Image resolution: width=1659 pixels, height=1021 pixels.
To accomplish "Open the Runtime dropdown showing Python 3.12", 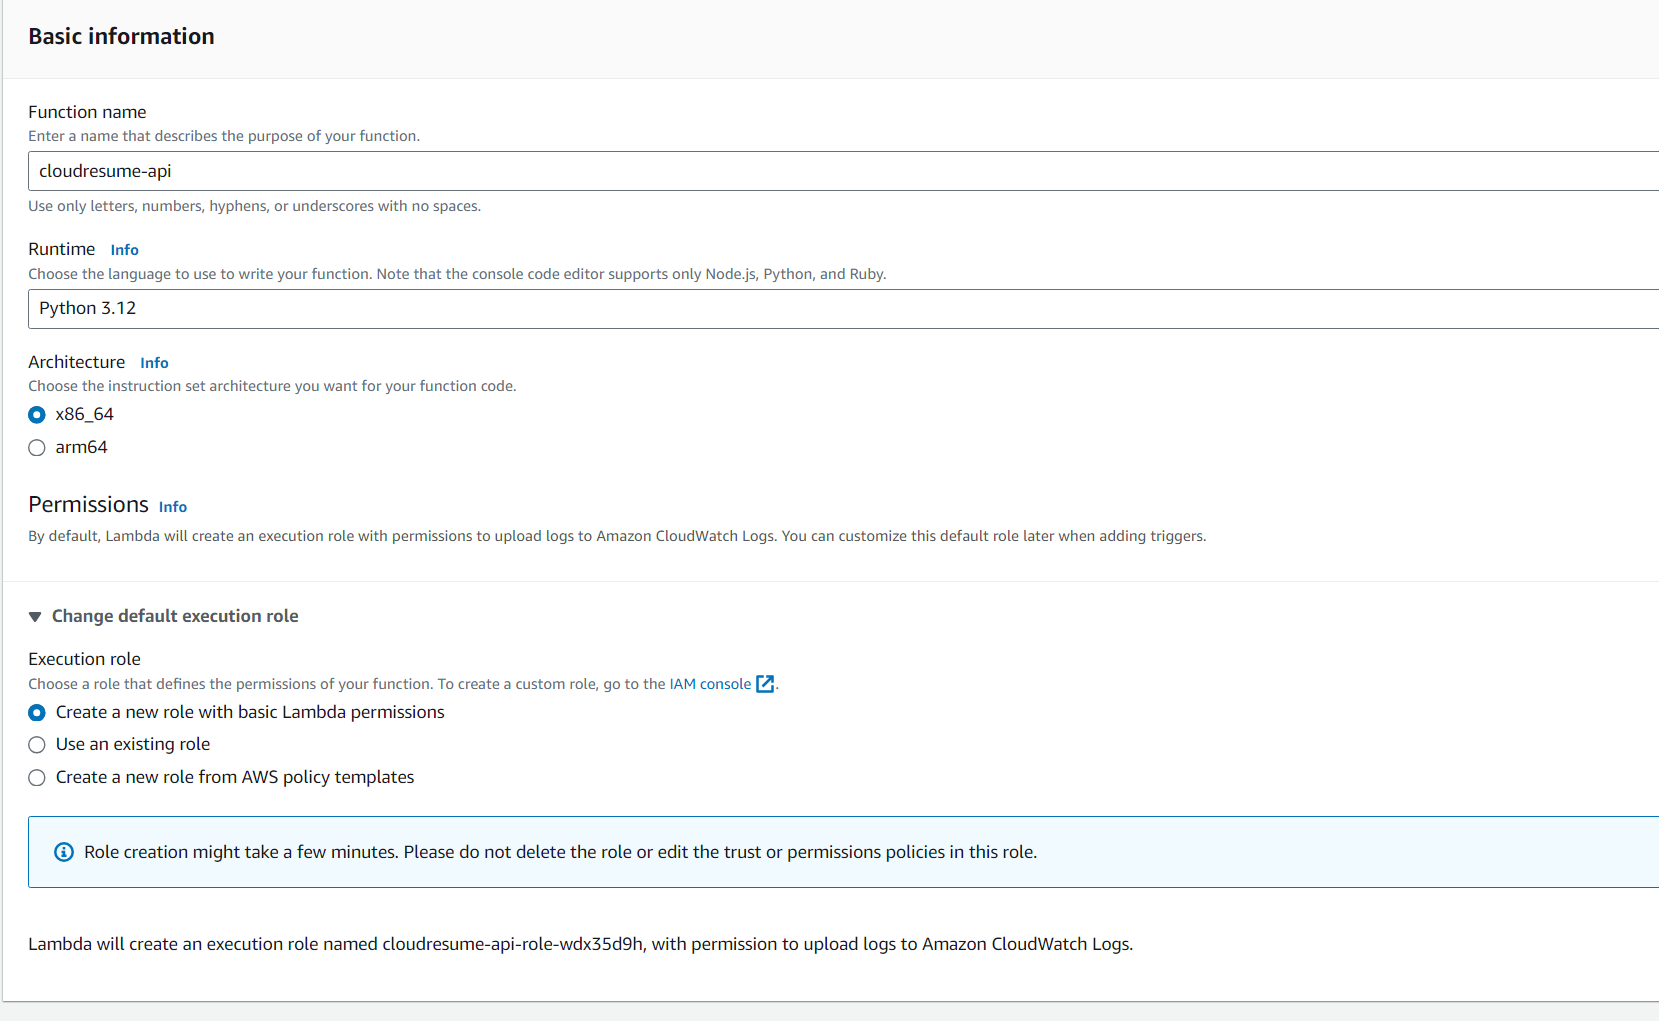I will [x=843, y=309].
